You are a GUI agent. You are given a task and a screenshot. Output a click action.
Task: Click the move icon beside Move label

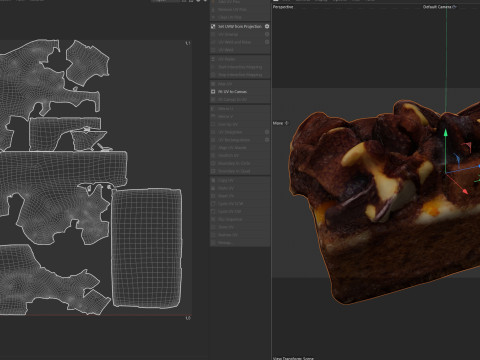coord(286,123)
